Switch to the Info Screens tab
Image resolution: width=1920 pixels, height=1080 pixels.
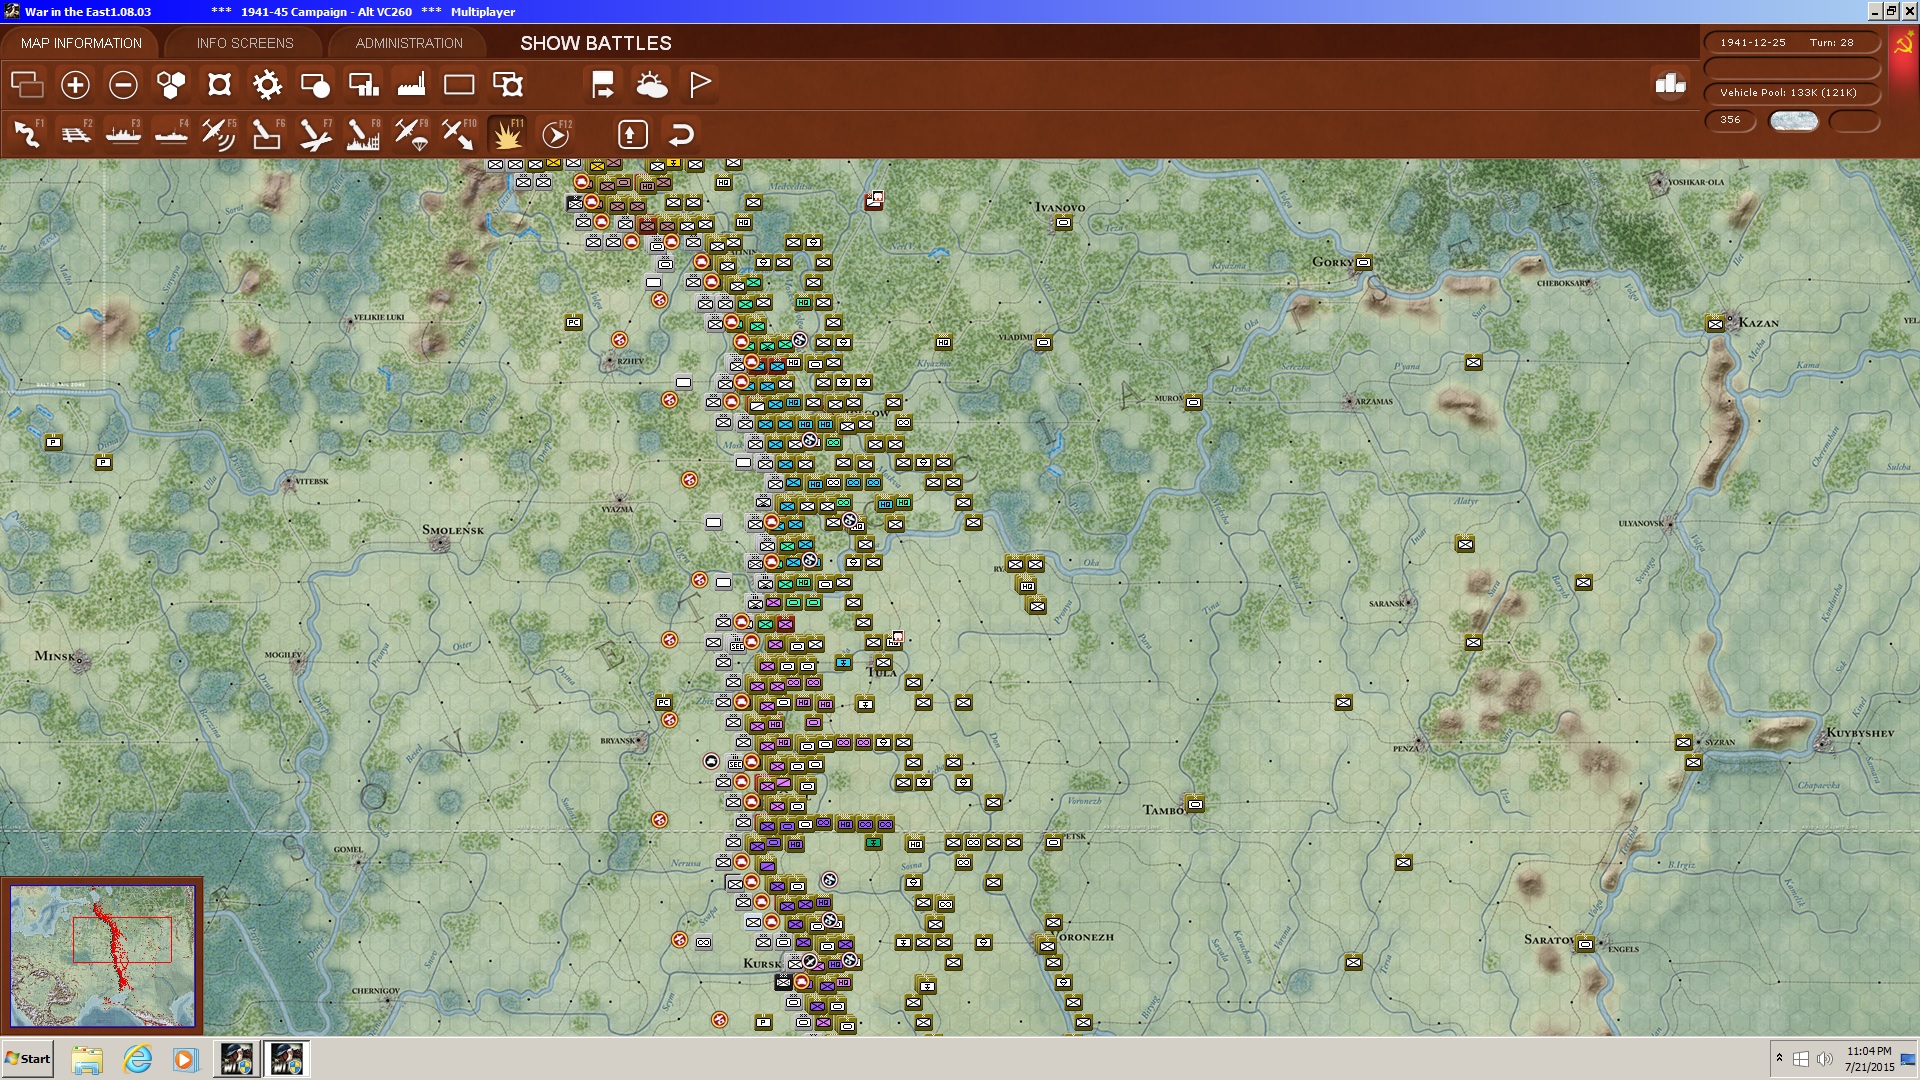tap(245, 43)
